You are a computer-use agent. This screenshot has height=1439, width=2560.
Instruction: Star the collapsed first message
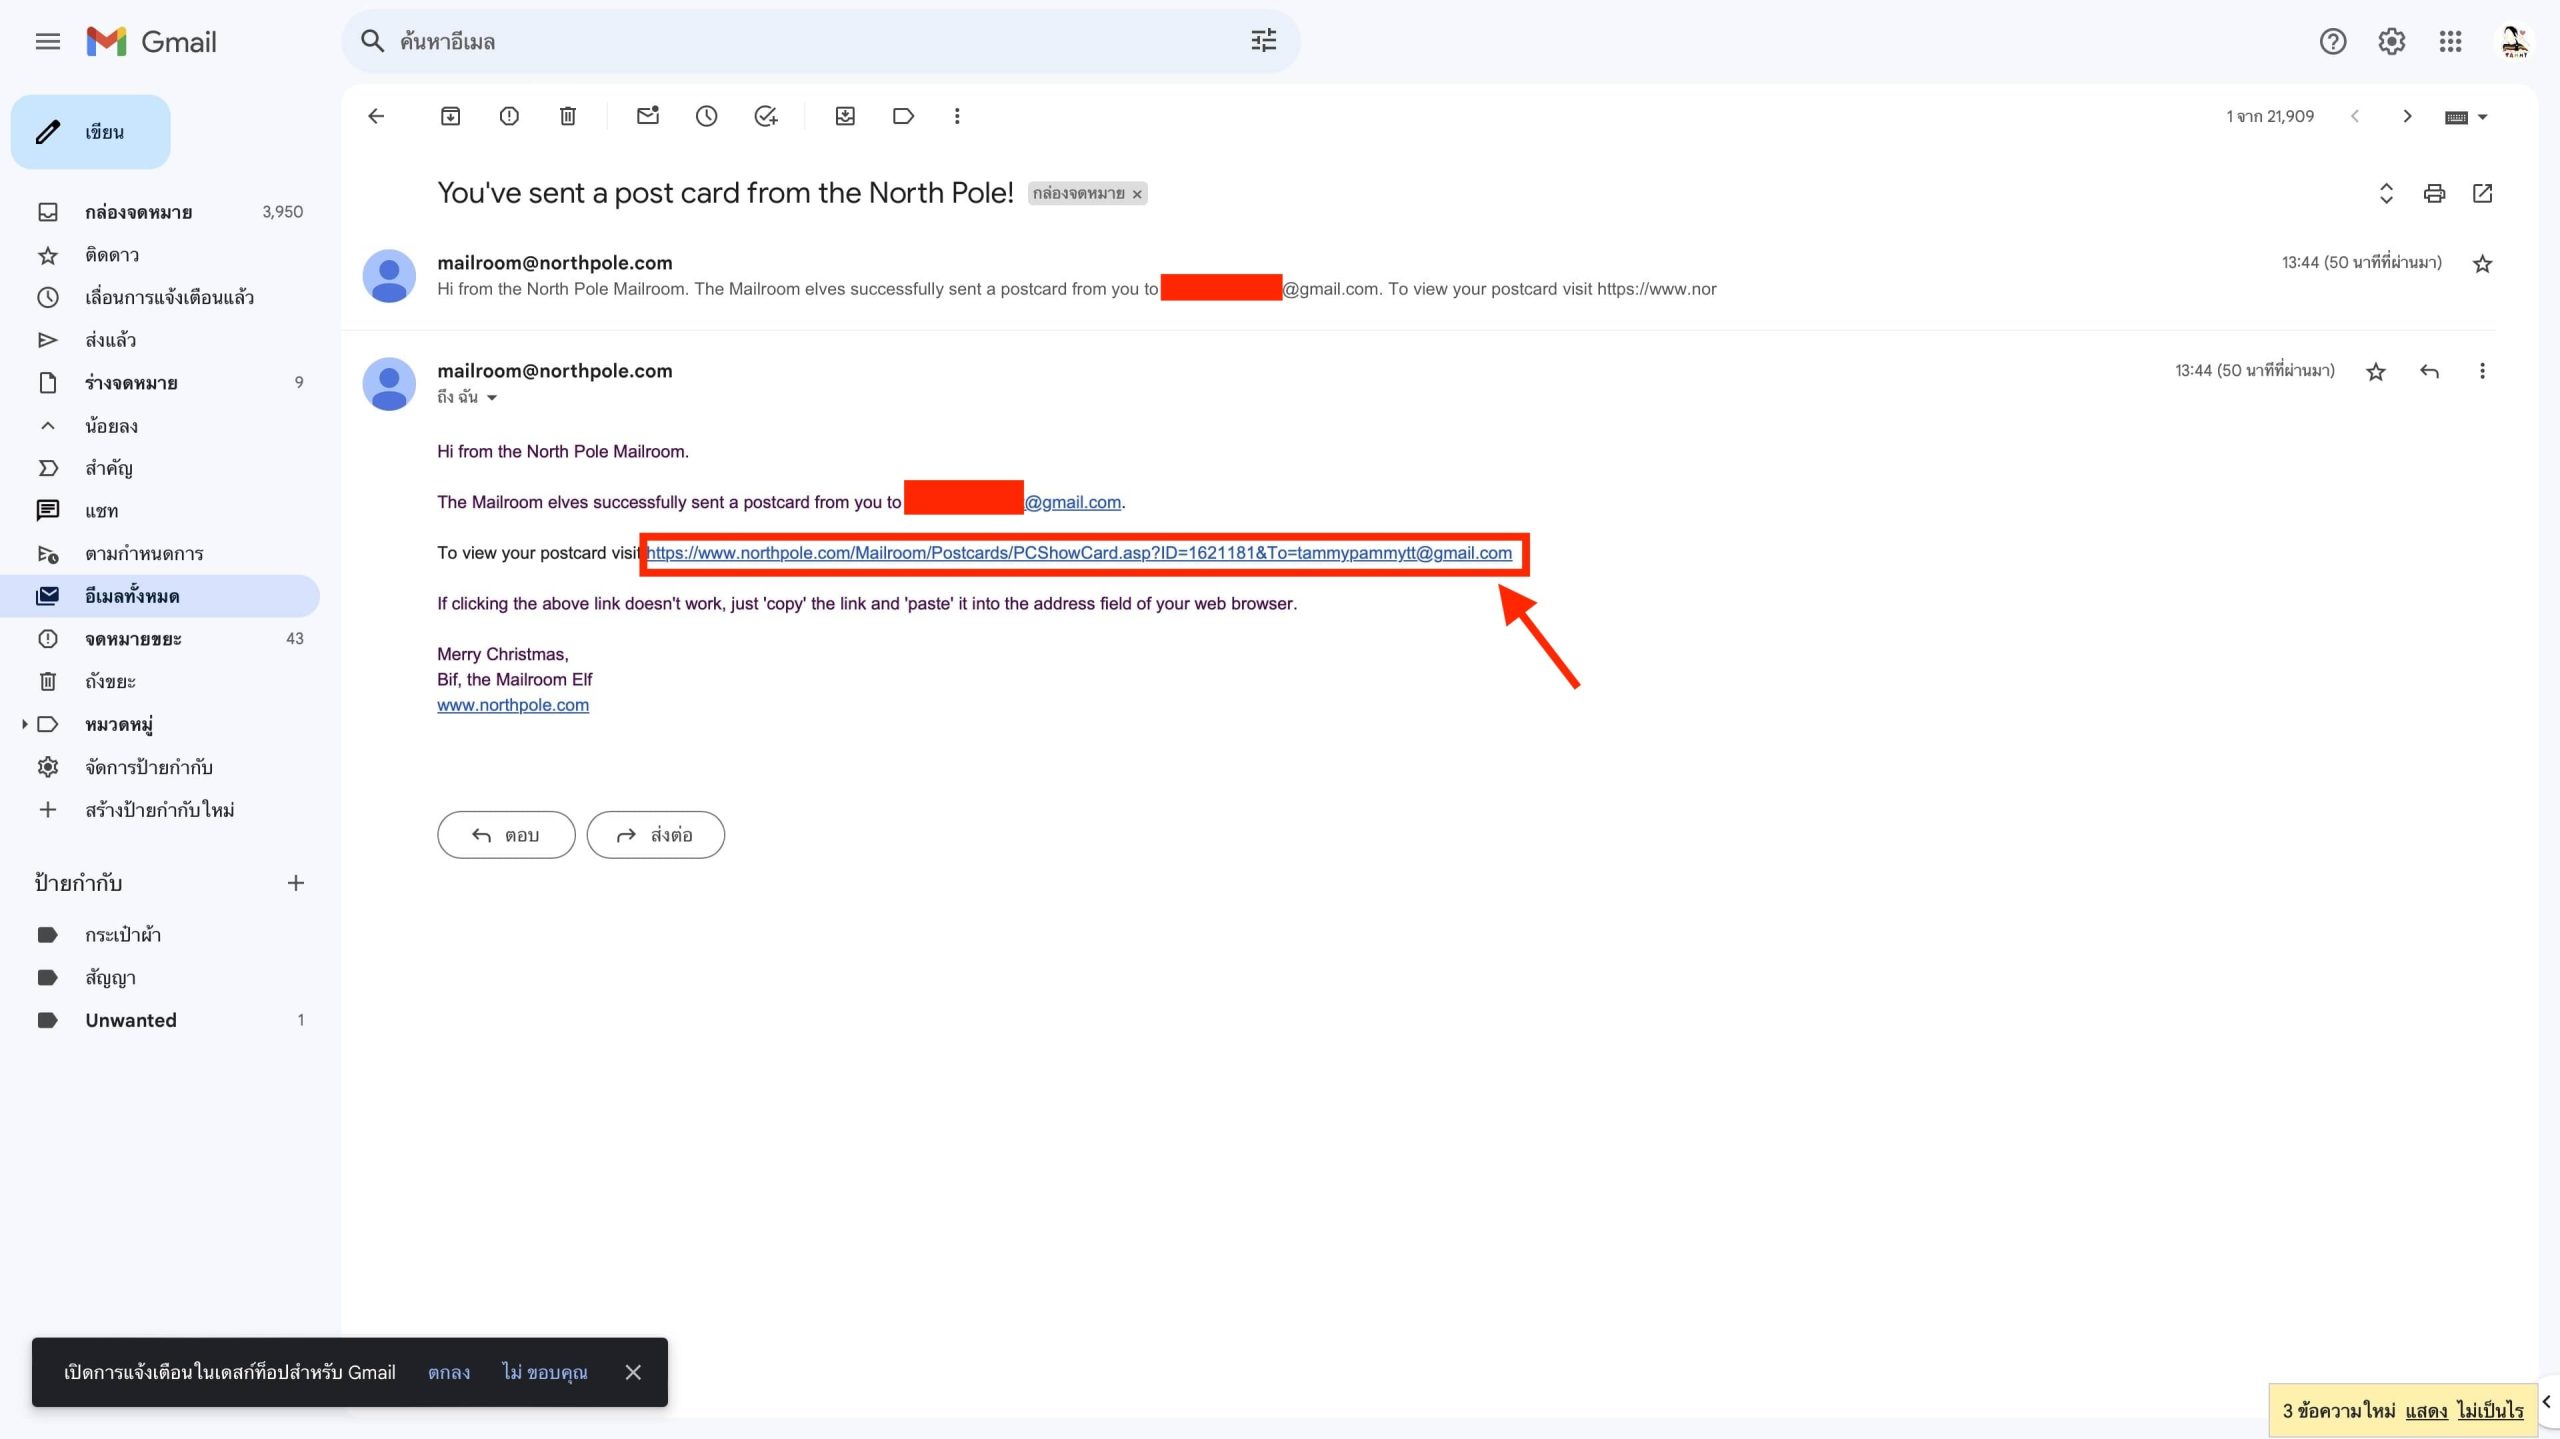pos(2482,264)
